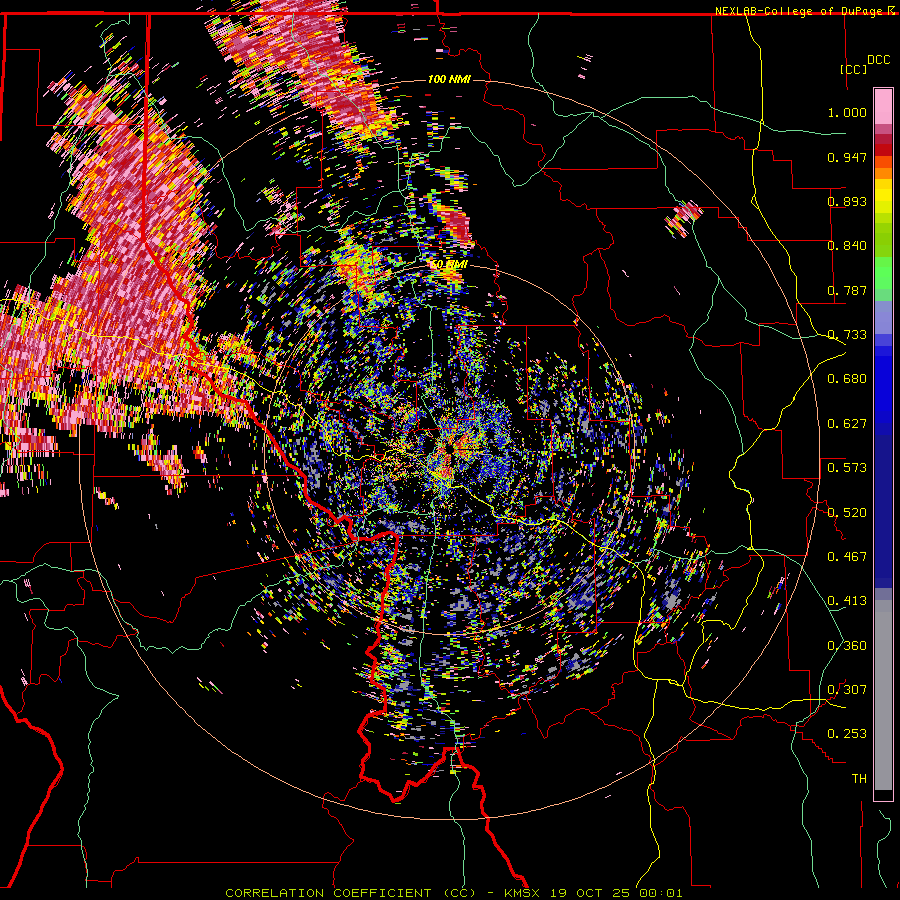Click the NEXLAB-College of DuPage header text

804,11
